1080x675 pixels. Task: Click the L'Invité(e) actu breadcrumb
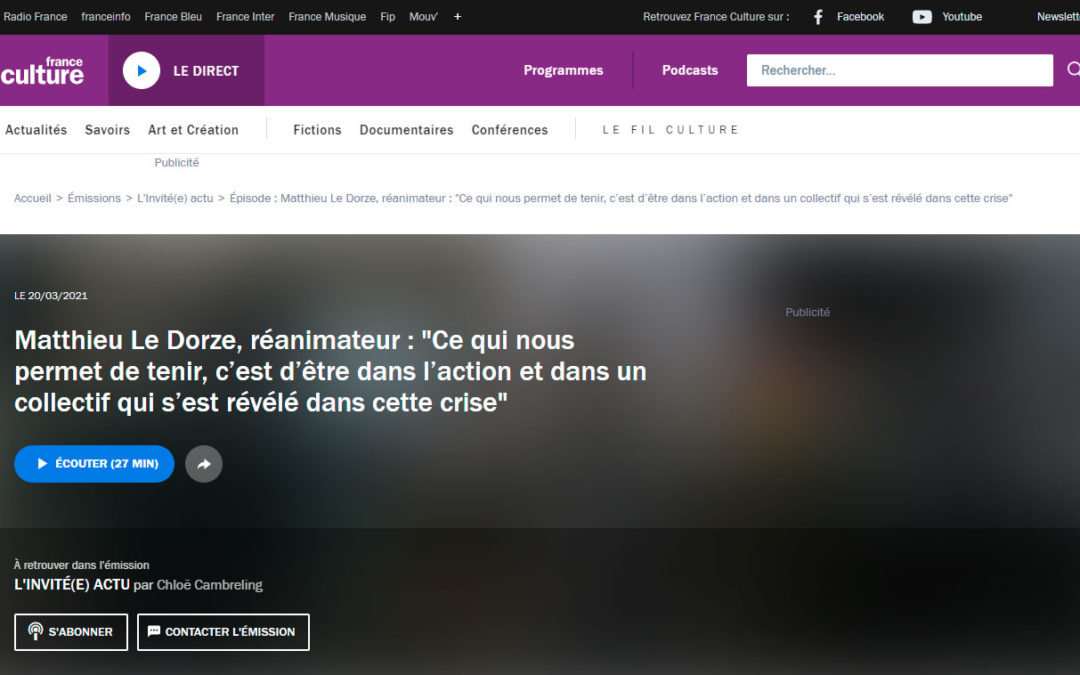(x=175, y=198)
